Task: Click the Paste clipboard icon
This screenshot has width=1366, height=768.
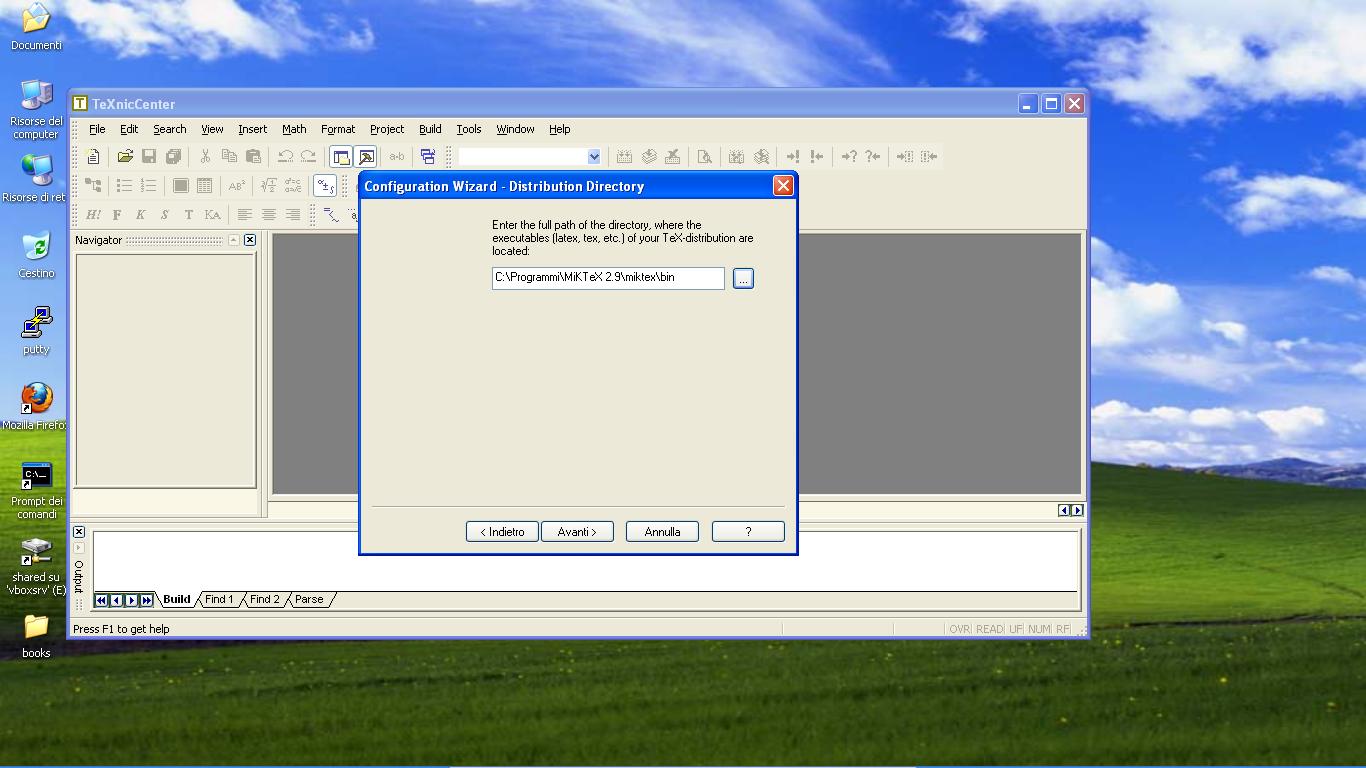Action: click(x=253, y=156)
